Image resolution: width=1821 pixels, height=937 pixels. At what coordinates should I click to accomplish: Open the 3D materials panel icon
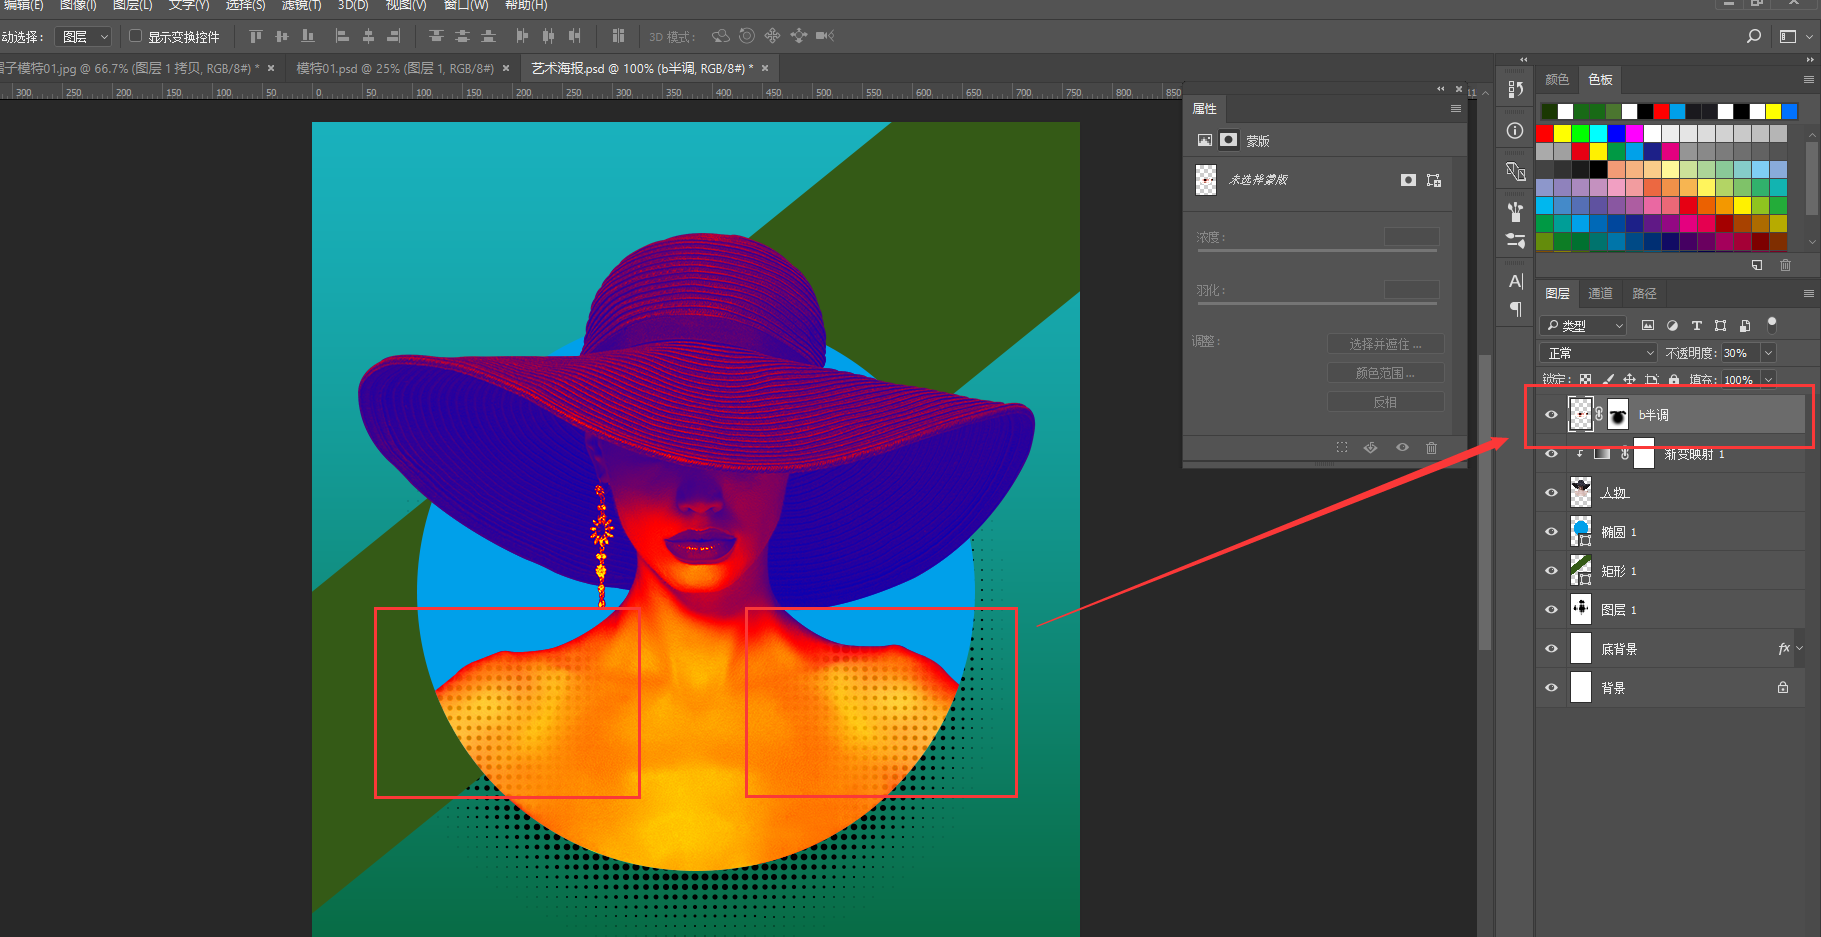tap(1515, 172)
